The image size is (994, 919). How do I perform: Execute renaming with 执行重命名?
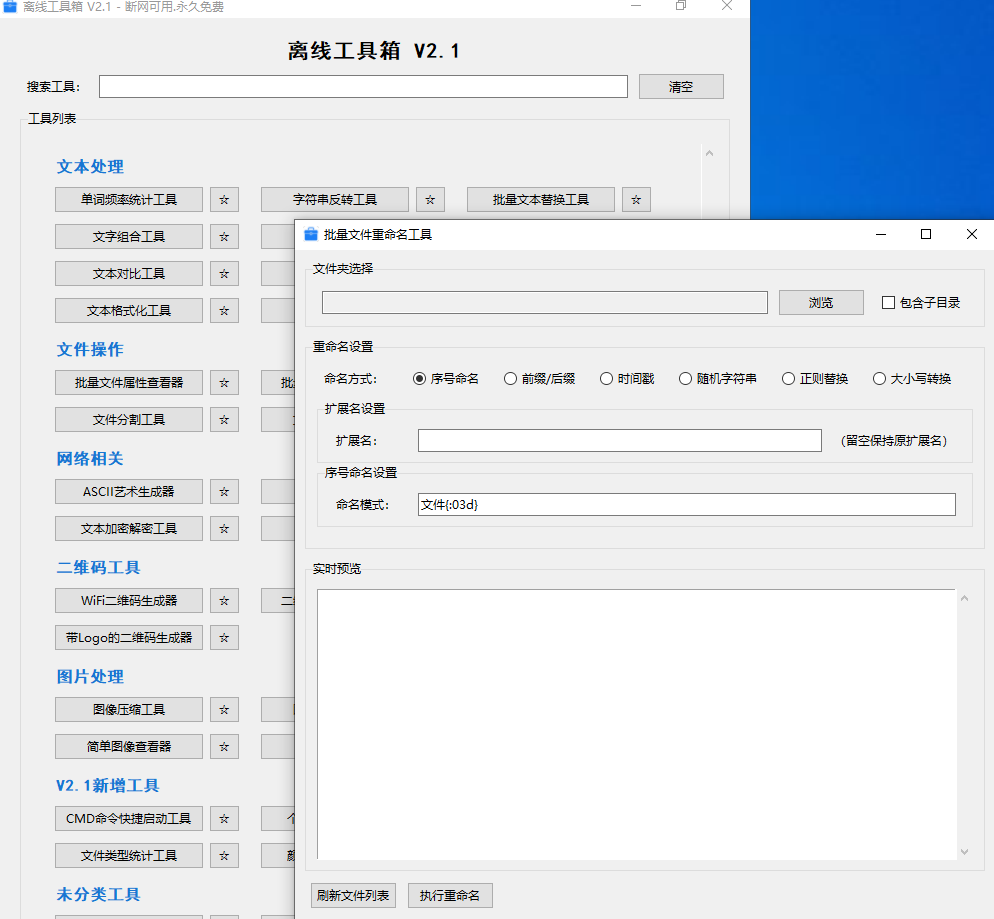[450, 895]
